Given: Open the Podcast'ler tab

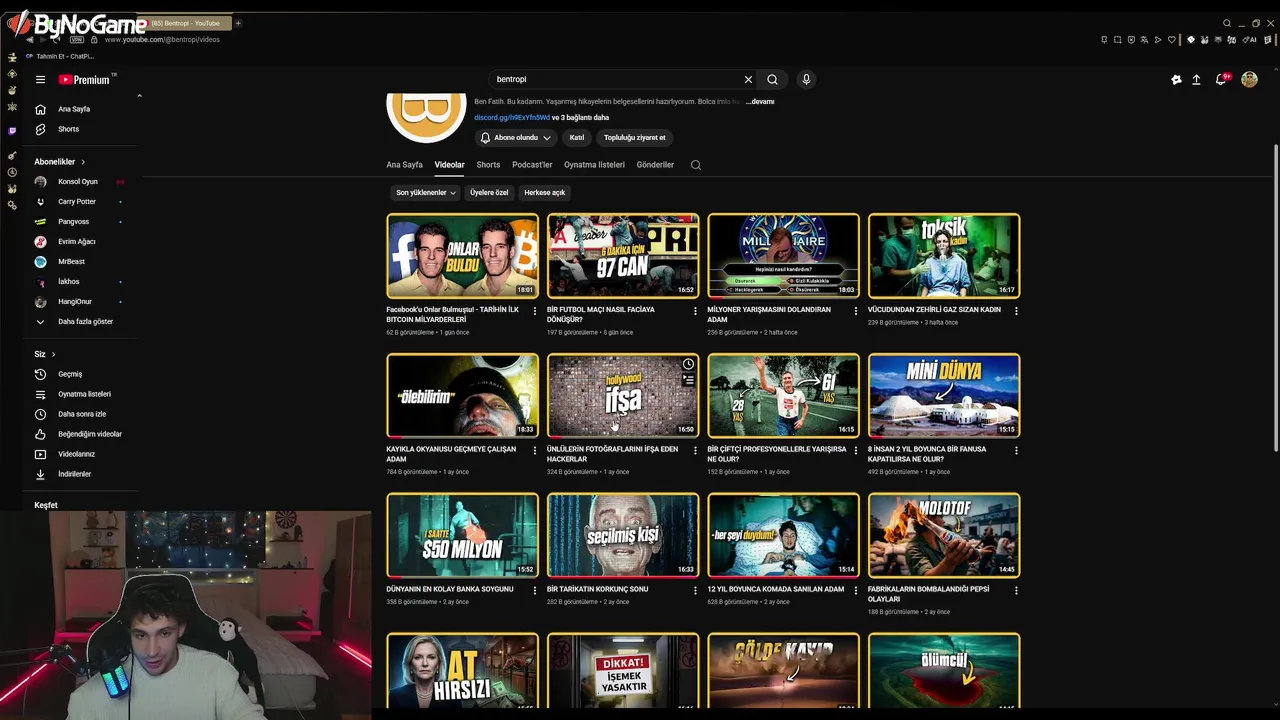Looking at the screenshot, I should (532, 165).
